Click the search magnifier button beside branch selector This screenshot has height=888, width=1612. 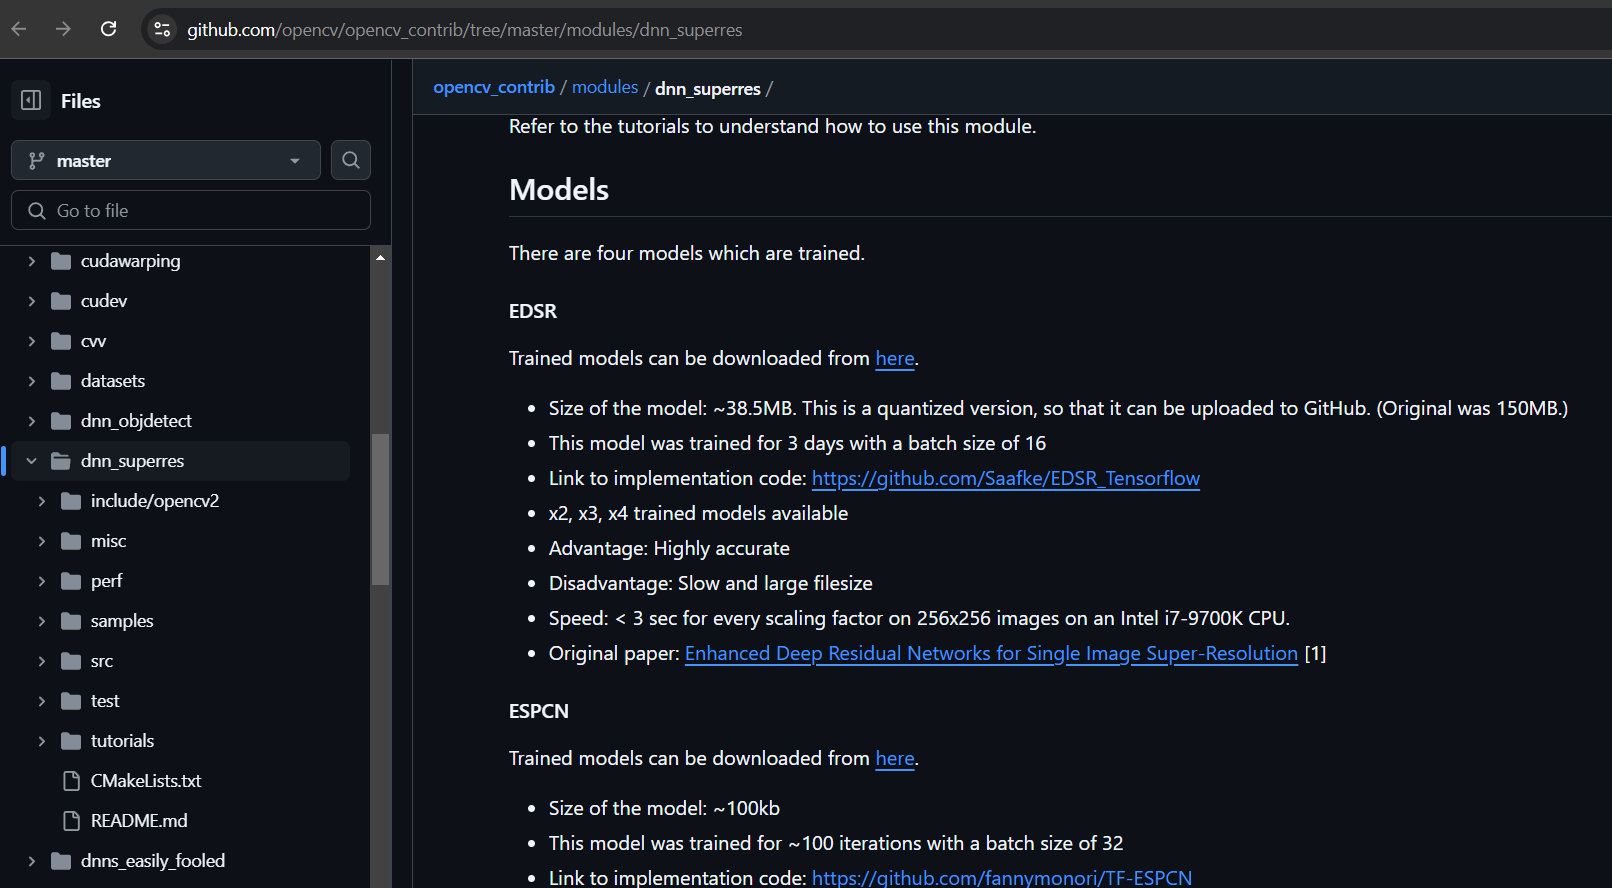pos(351,160)
